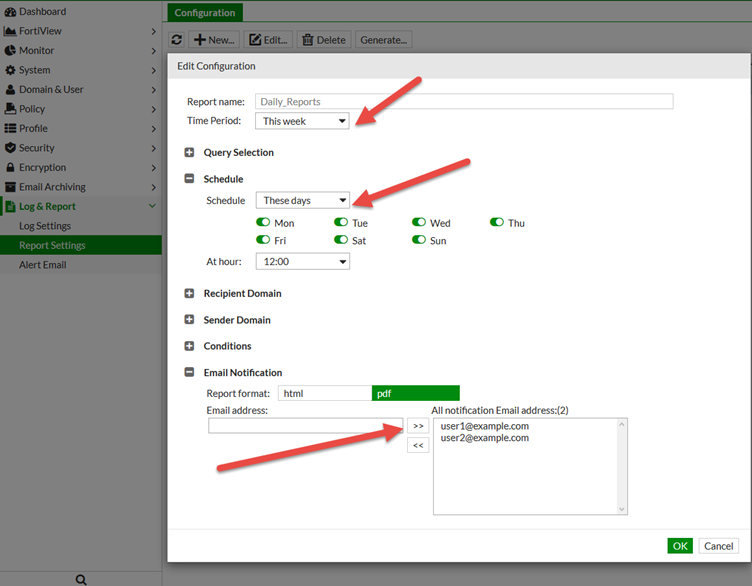Click the << remove email address button
The height and width of the screenshot is (586, 752).
(x=418, y=445)
